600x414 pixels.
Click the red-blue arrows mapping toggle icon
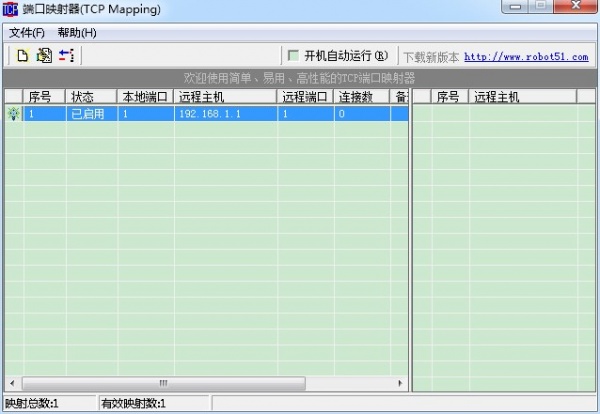67,56
